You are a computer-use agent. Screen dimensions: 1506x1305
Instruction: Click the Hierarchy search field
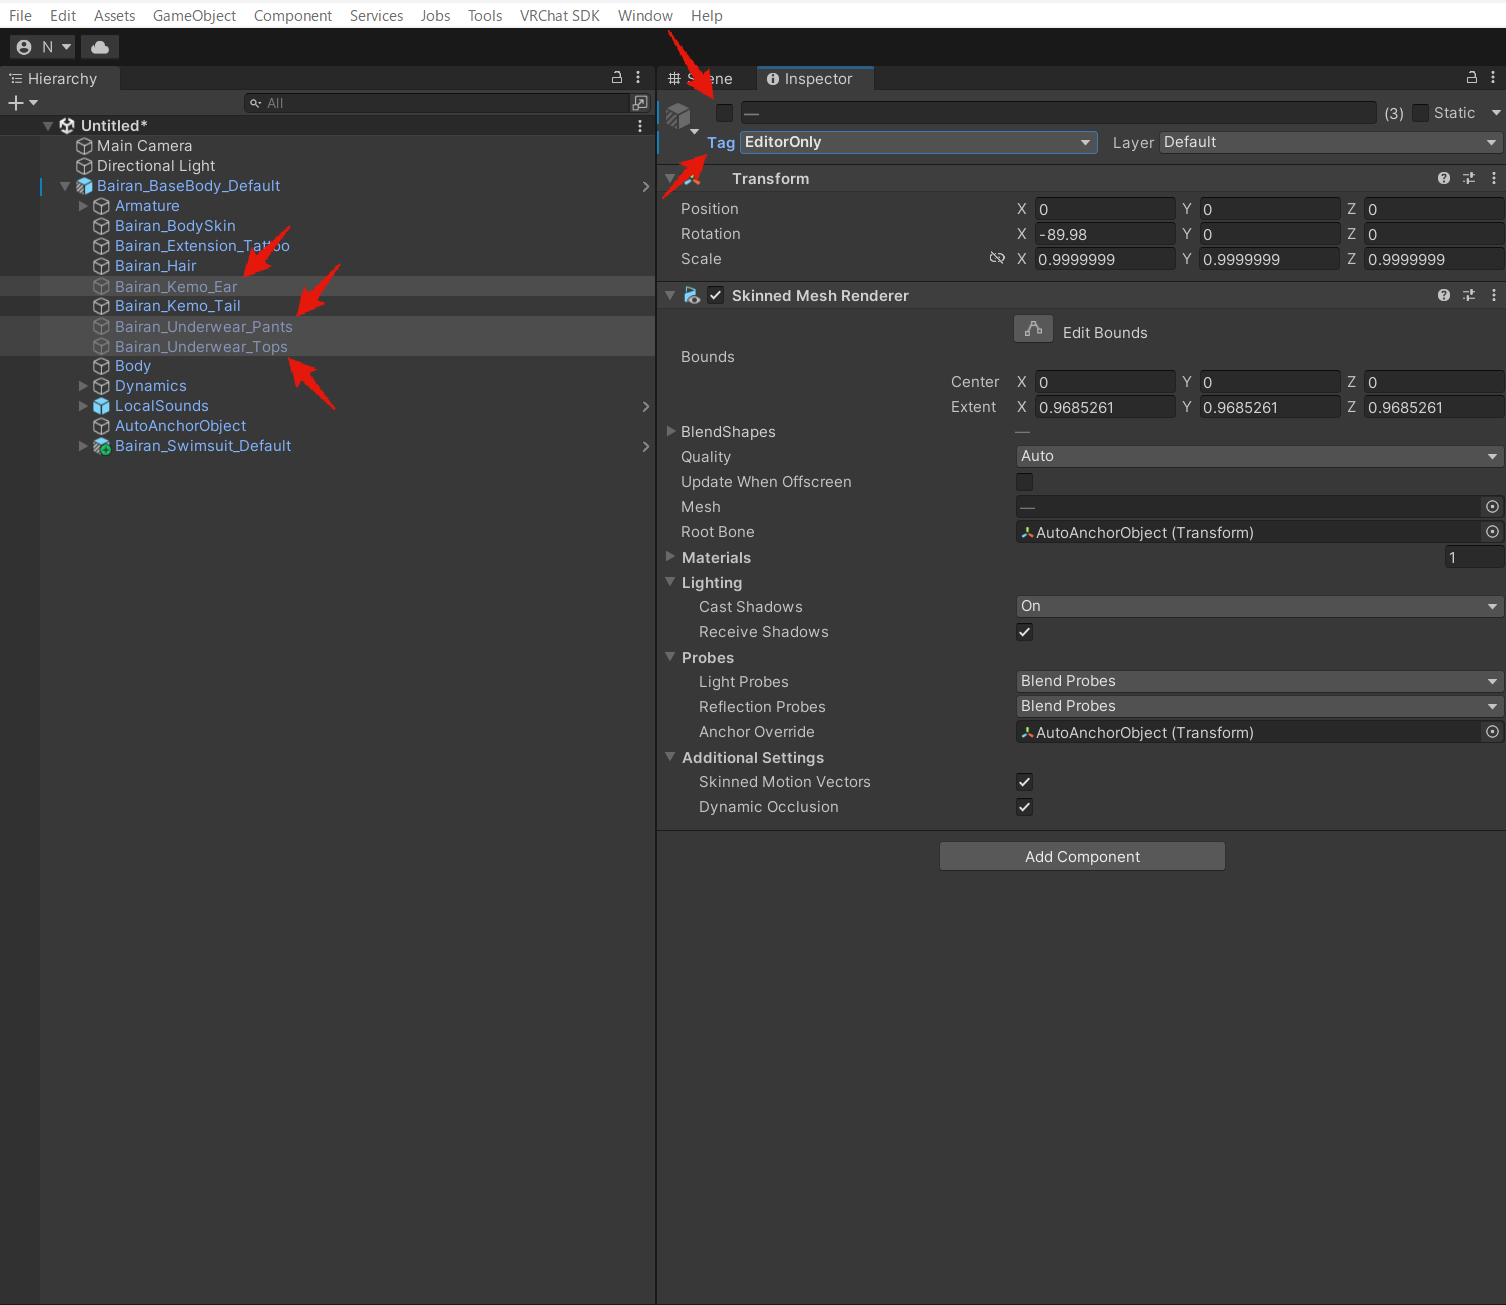click(x=437, y=103)
